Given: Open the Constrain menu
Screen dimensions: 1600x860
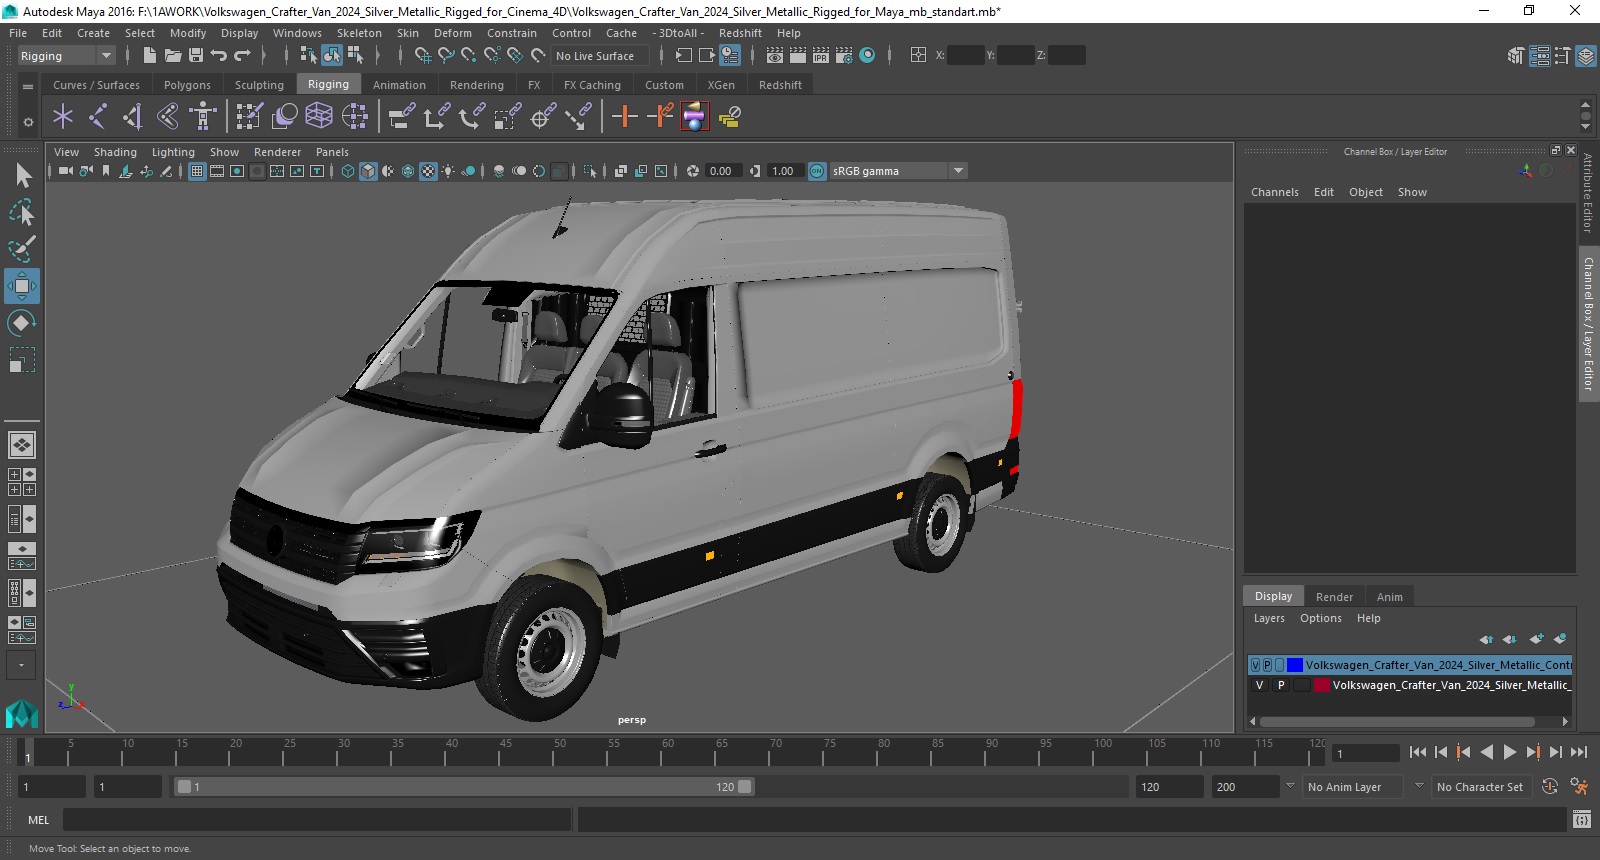Looking at the screenshot, I should click(x=512, y=33).
